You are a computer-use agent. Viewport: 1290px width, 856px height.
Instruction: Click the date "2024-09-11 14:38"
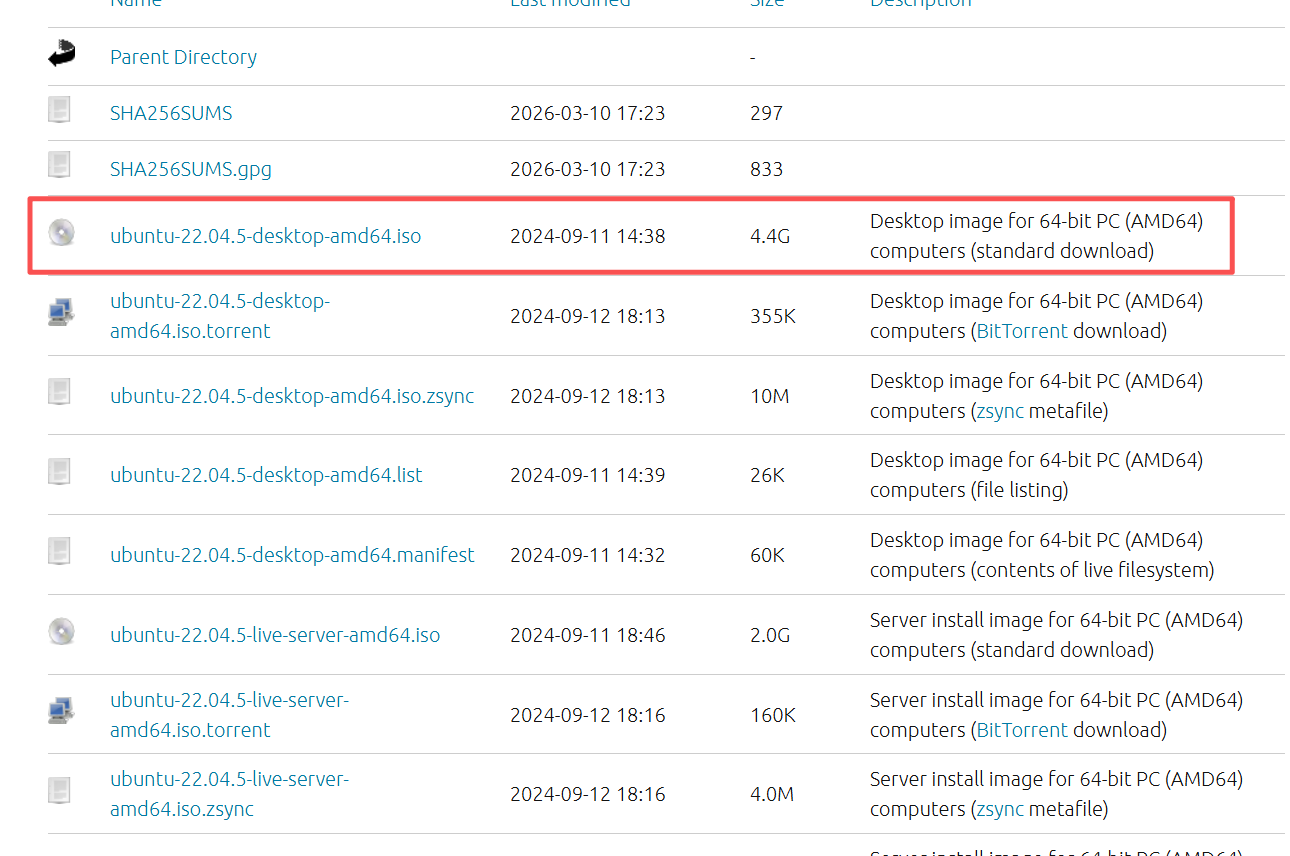point(587,236)
